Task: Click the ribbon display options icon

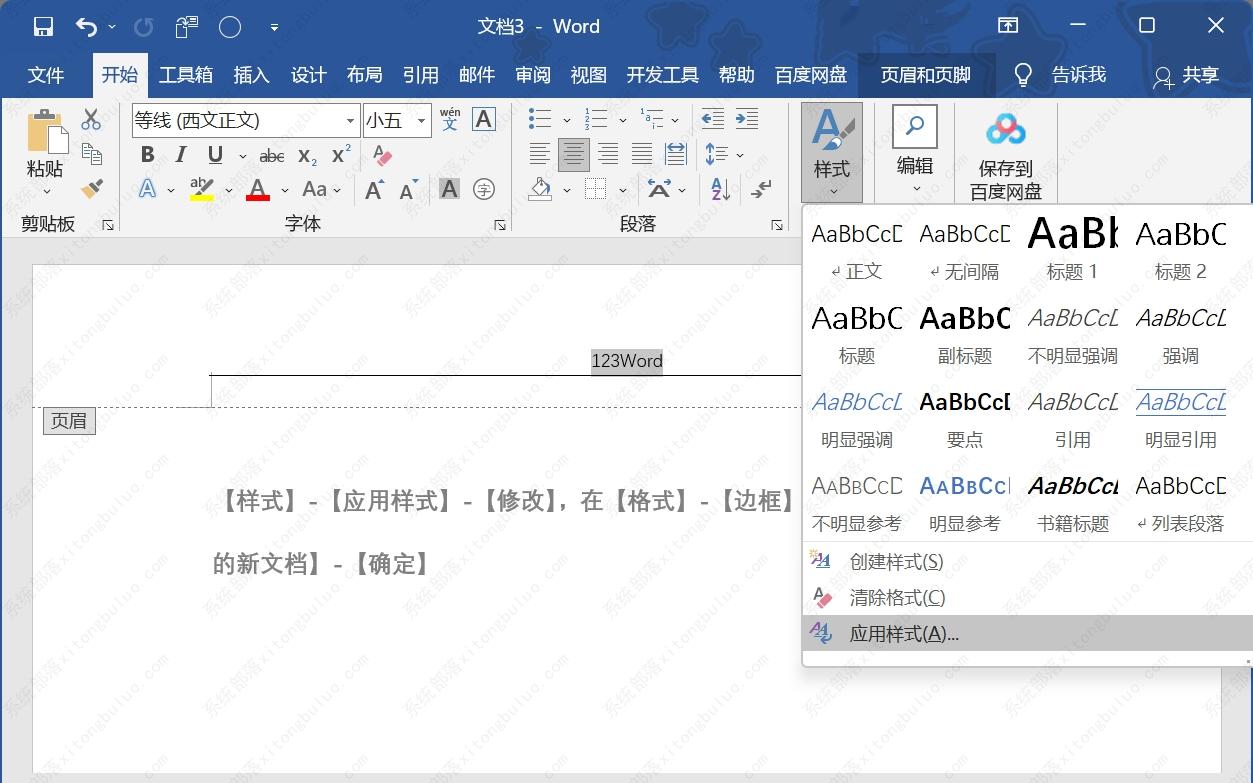Action: pos(1008,26)
